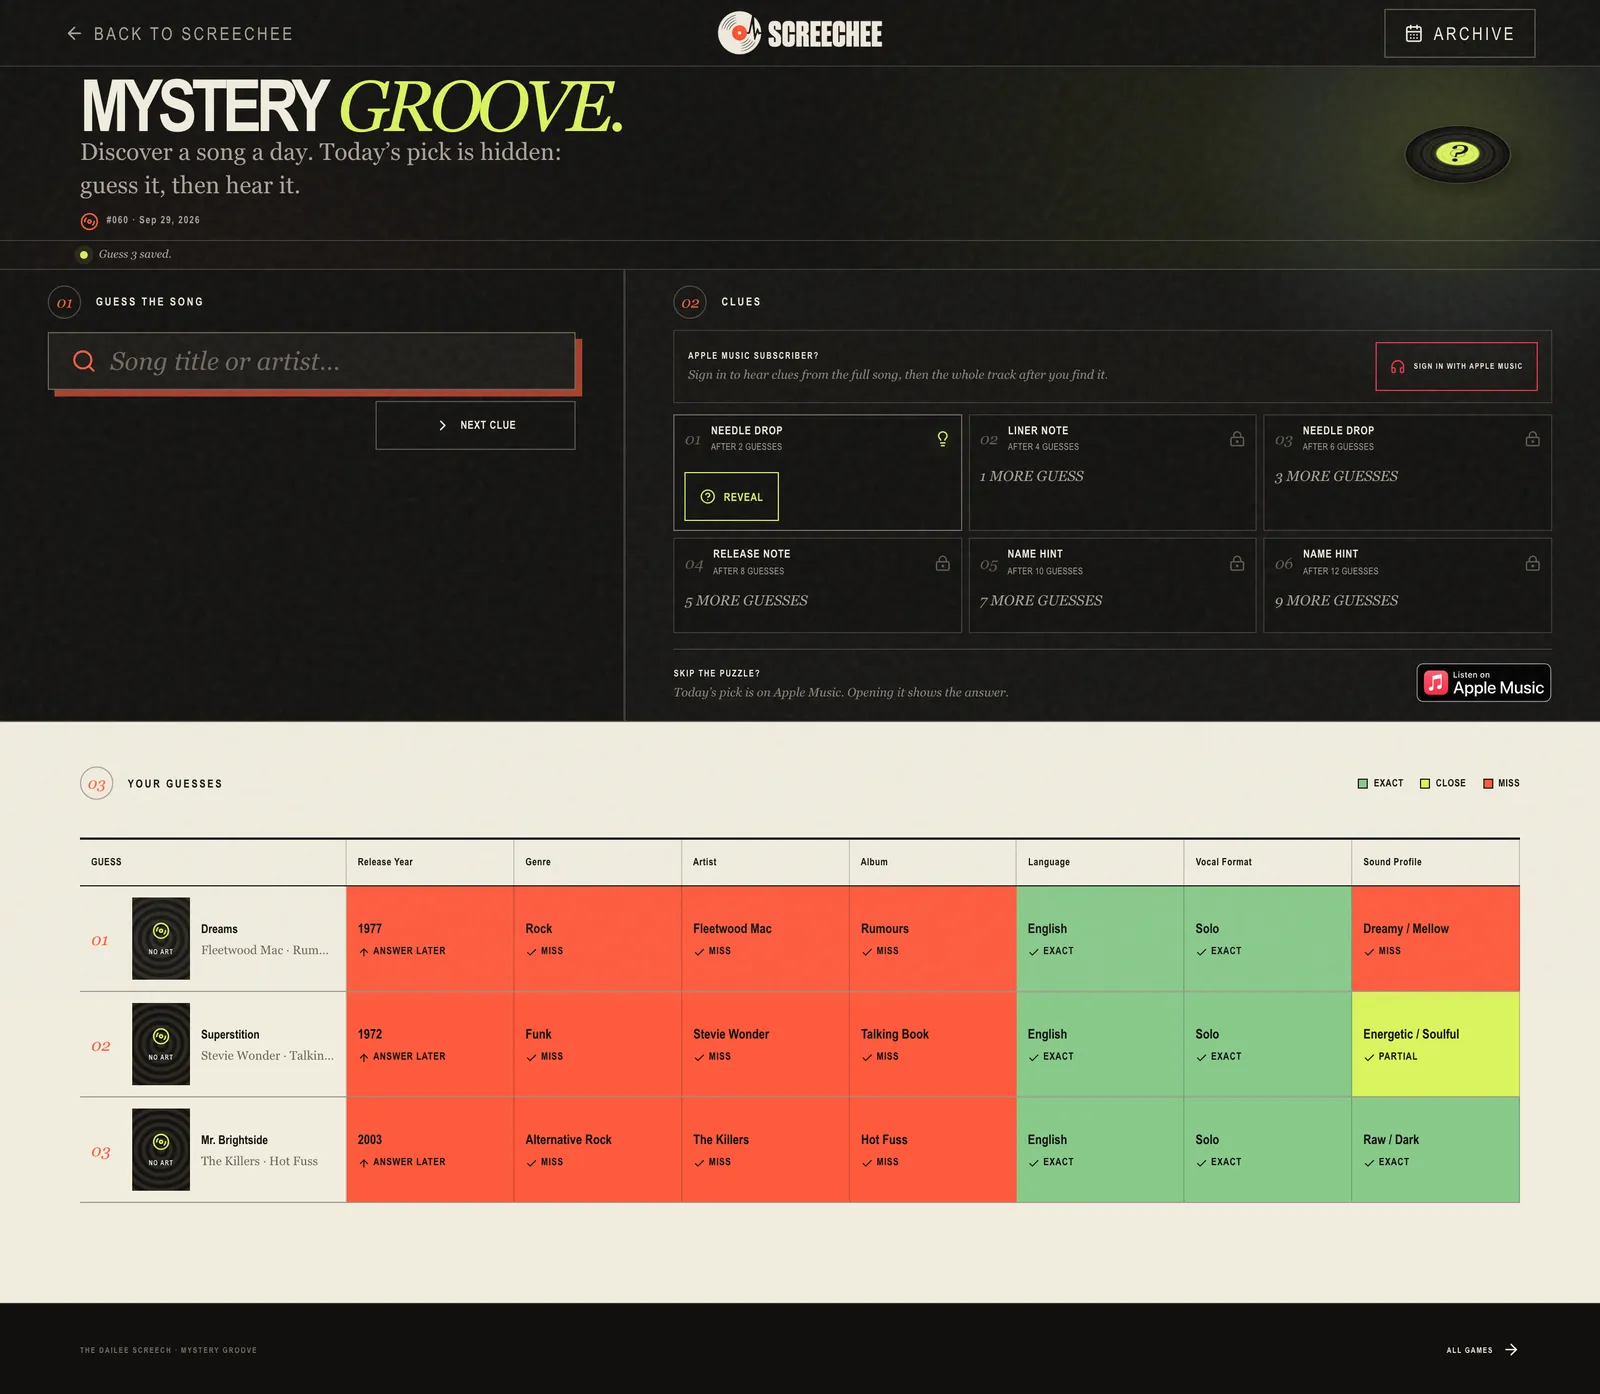Open the All Games link
This screenshot has height=1394, width=1600.
click(x=1482, y=1350)
